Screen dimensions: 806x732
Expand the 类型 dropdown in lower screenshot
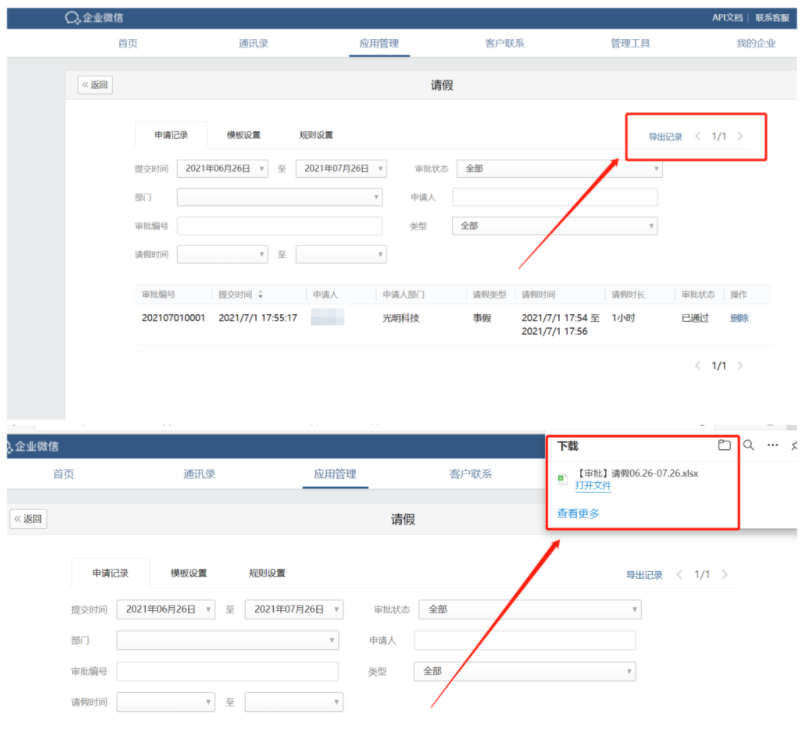525,671
